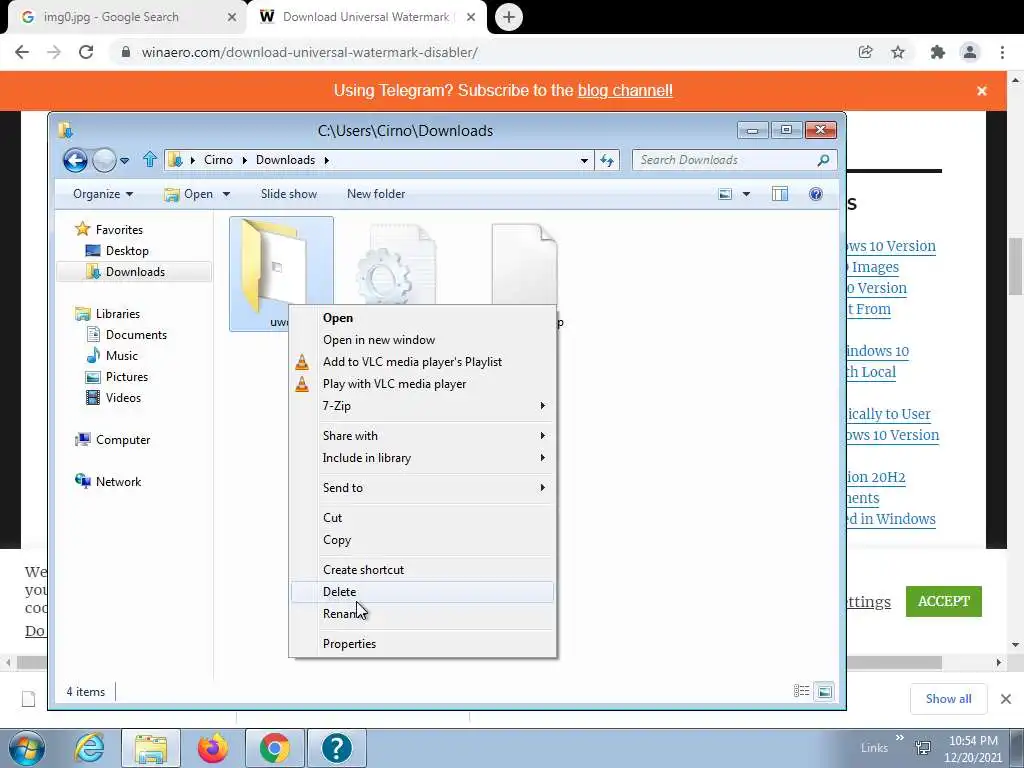Click Show all downloads button
Screen dimensions: 1024x768
[948, 699]
